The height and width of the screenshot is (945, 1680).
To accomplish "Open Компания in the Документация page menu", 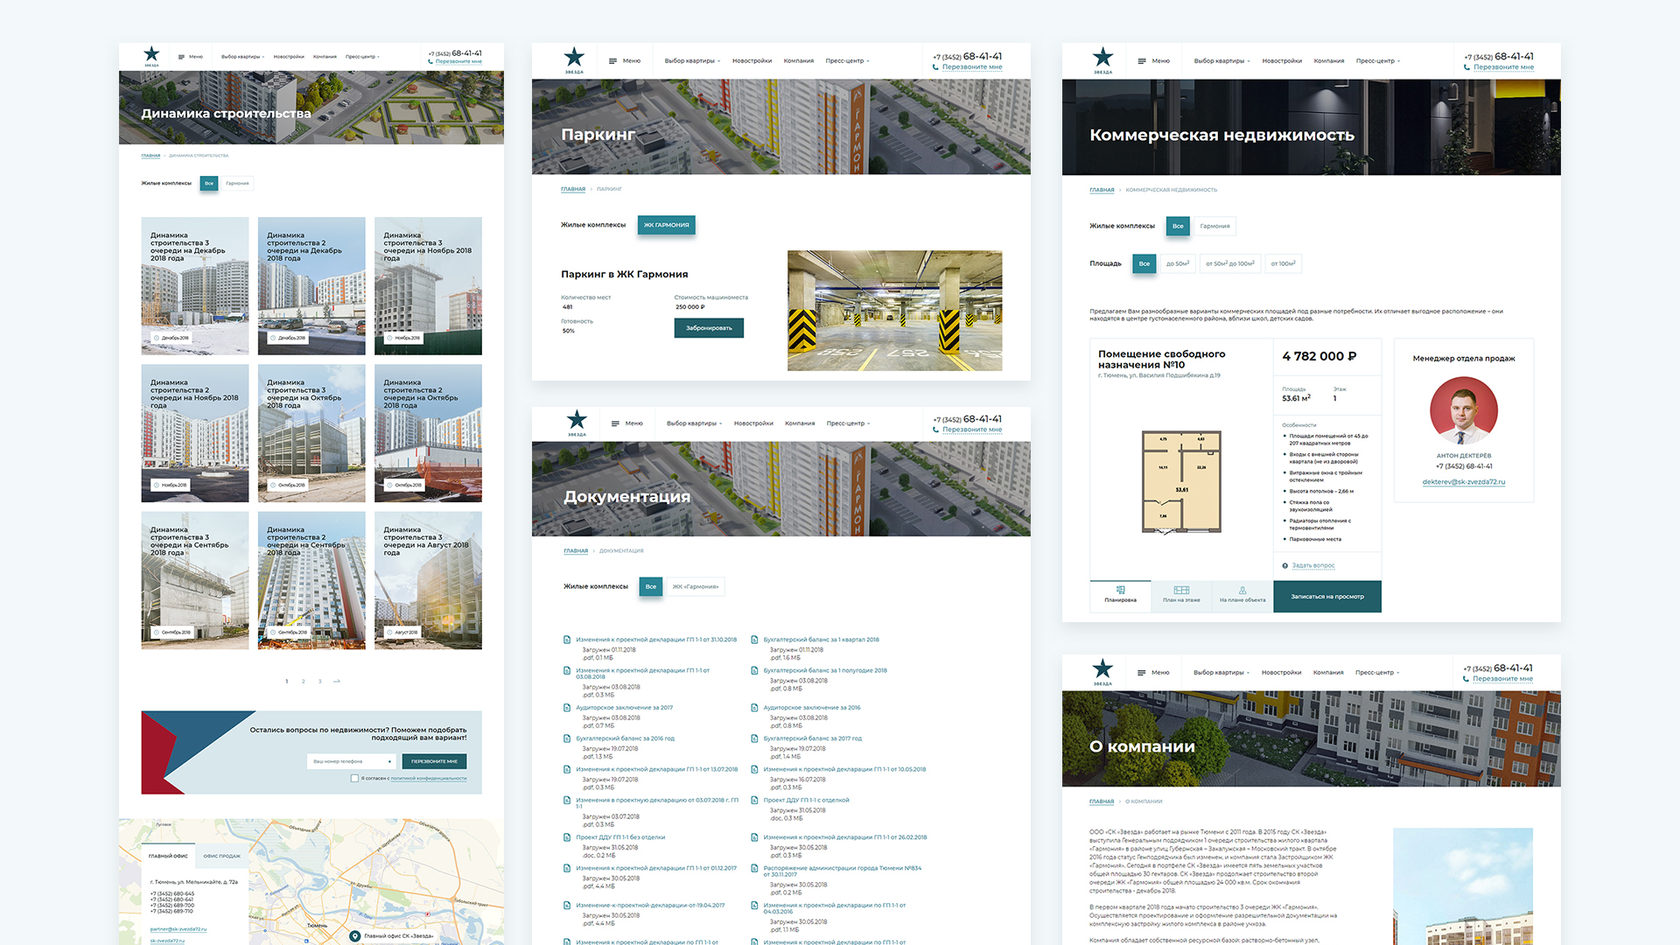I will [800, 423].
